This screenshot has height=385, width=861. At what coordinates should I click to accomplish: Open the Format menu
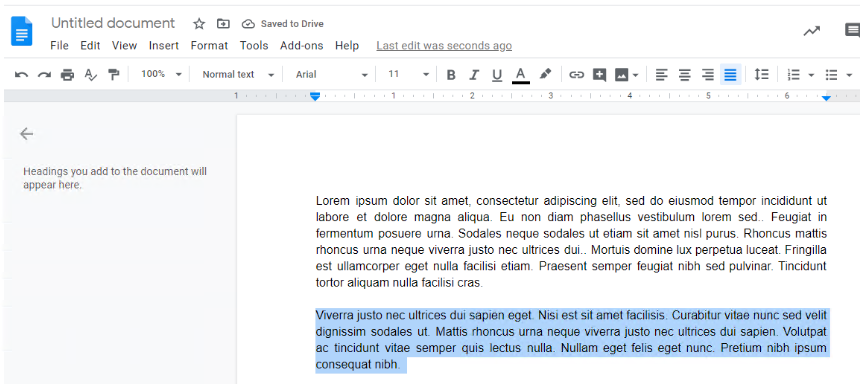point(209,46)
